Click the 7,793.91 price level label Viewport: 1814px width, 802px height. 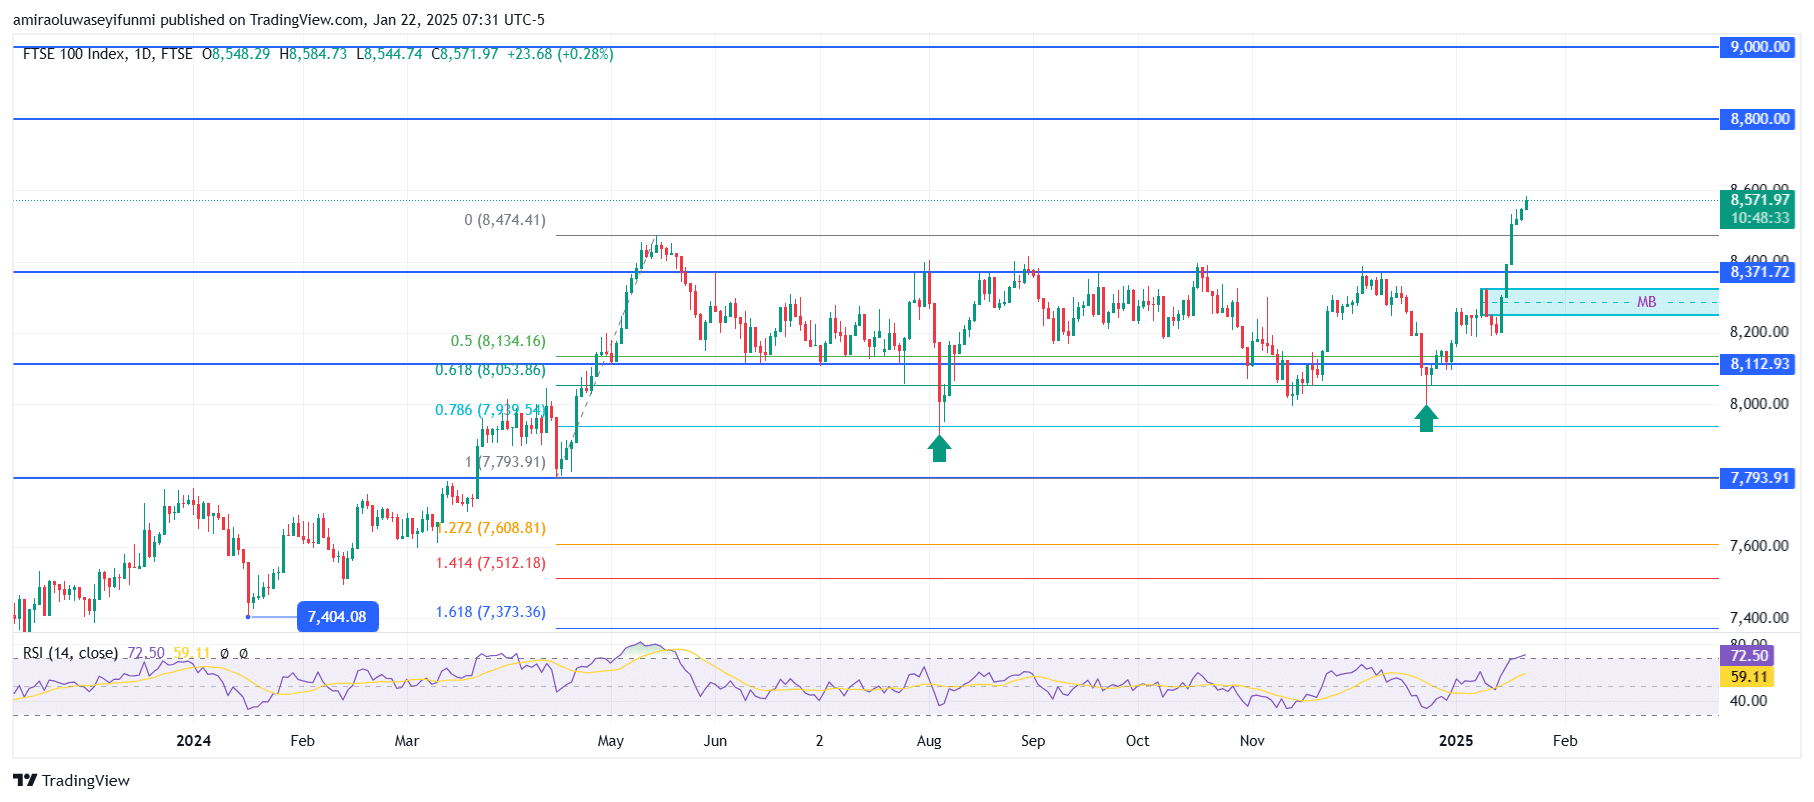1759,478
